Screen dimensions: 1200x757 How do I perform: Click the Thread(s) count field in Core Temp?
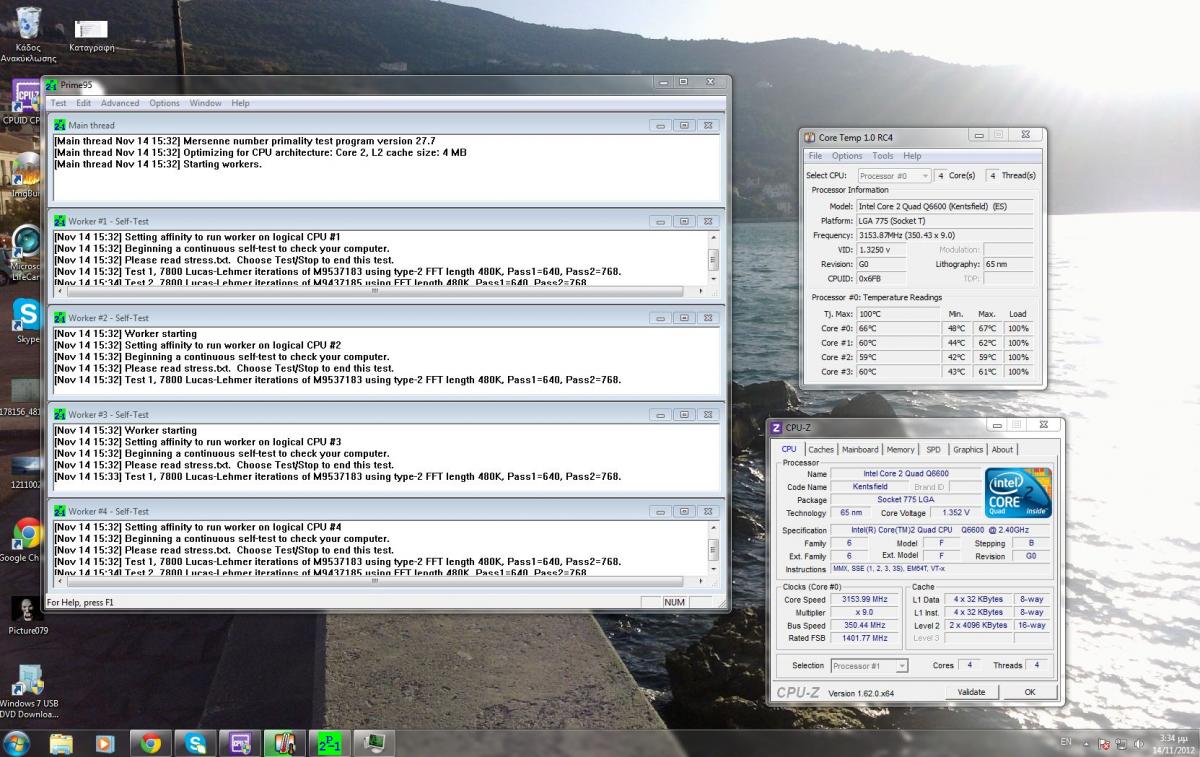pos(992,175)
